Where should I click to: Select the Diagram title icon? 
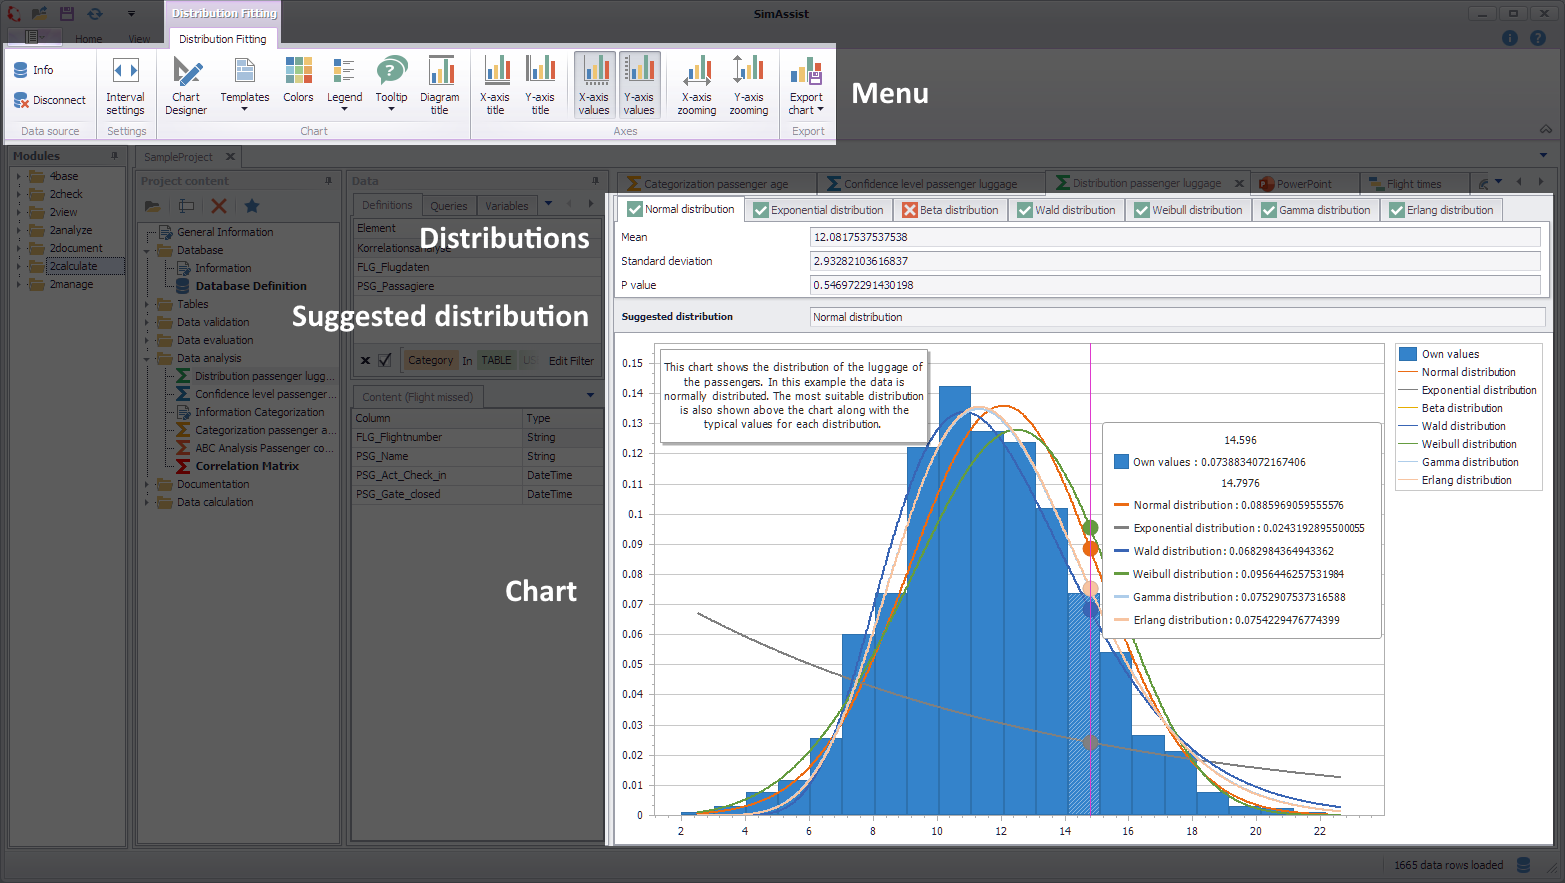point(440,70)
